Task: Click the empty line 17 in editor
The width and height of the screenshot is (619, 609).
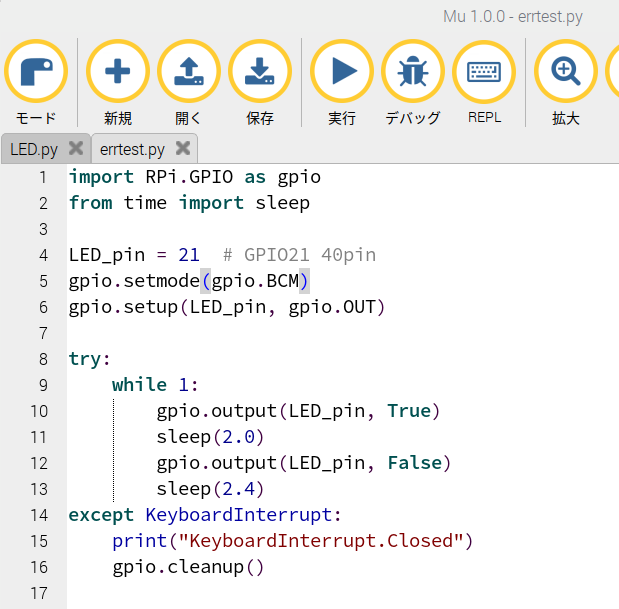Action: tap(300, 593)
